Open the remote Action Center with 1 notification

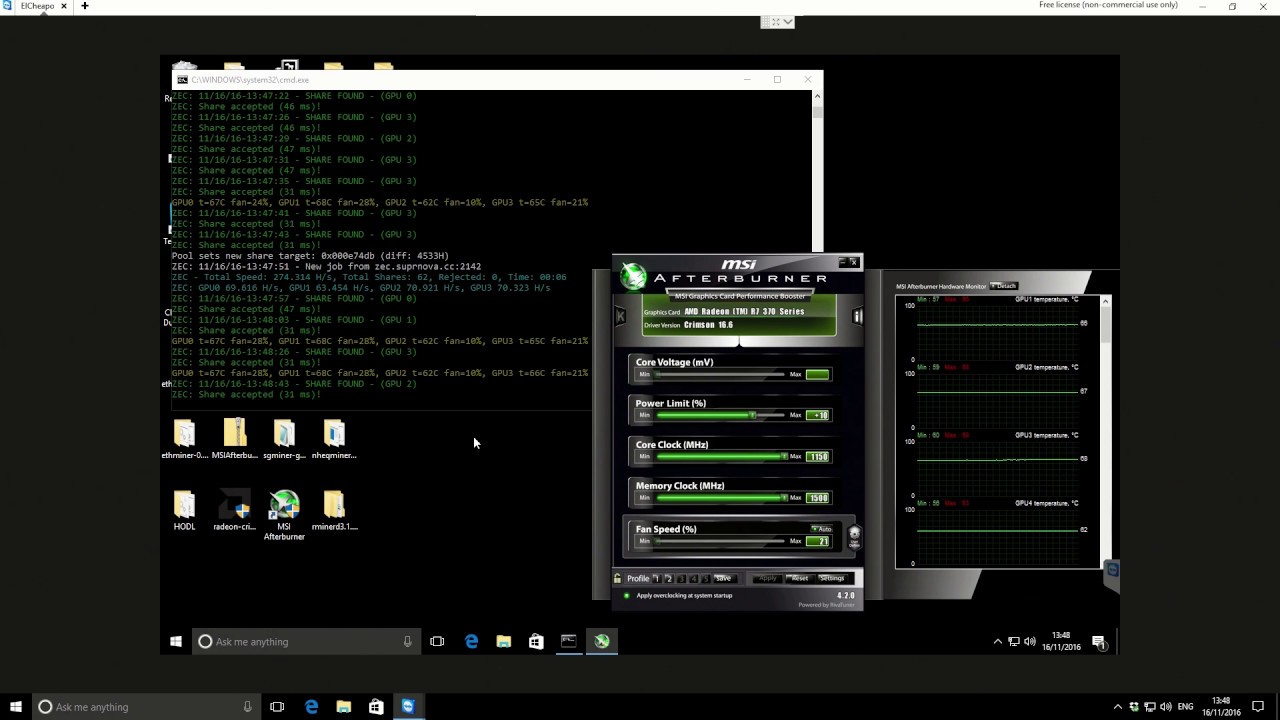click(1099, 641)
